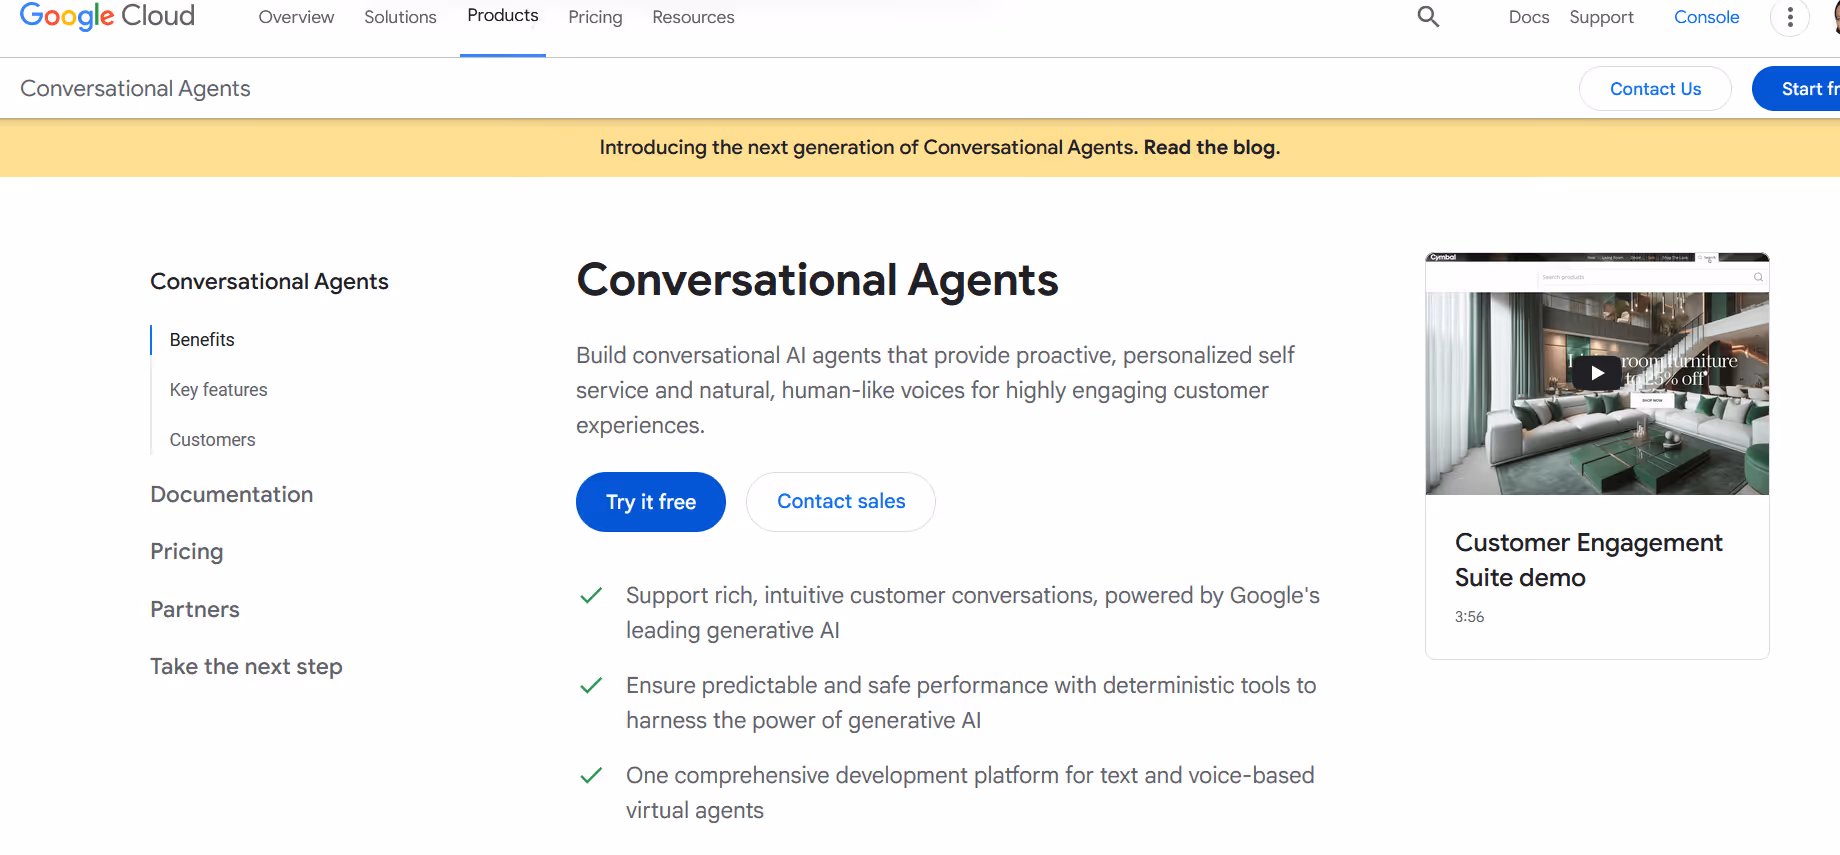Select the text 'One comprehensive development platform'

click(x=842, y=776)
